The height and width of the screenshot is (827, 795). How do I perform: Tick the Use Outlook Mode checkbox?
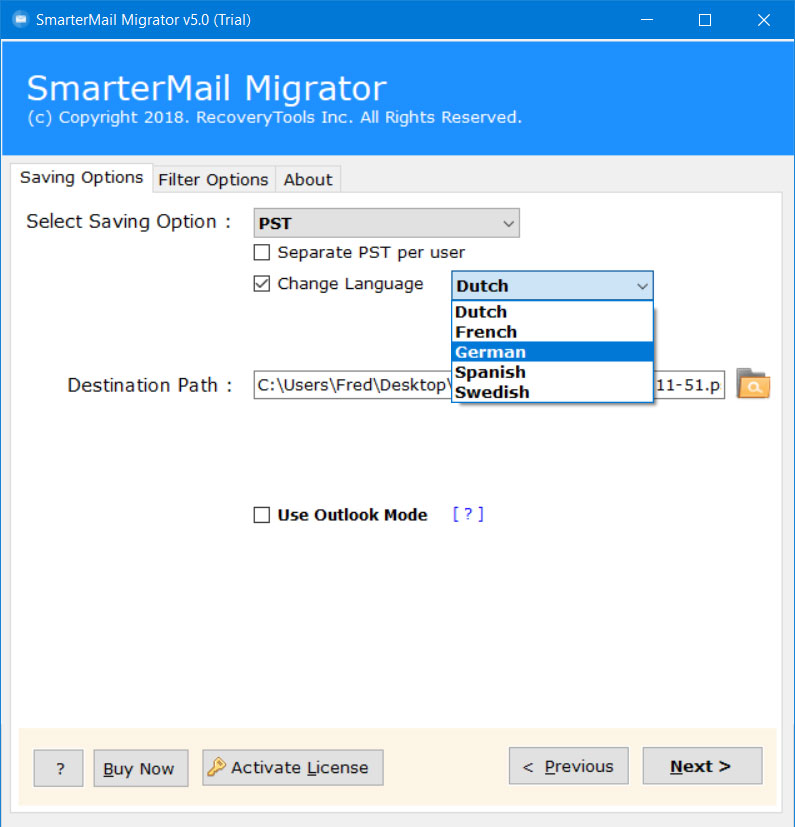tap(262, 515)
